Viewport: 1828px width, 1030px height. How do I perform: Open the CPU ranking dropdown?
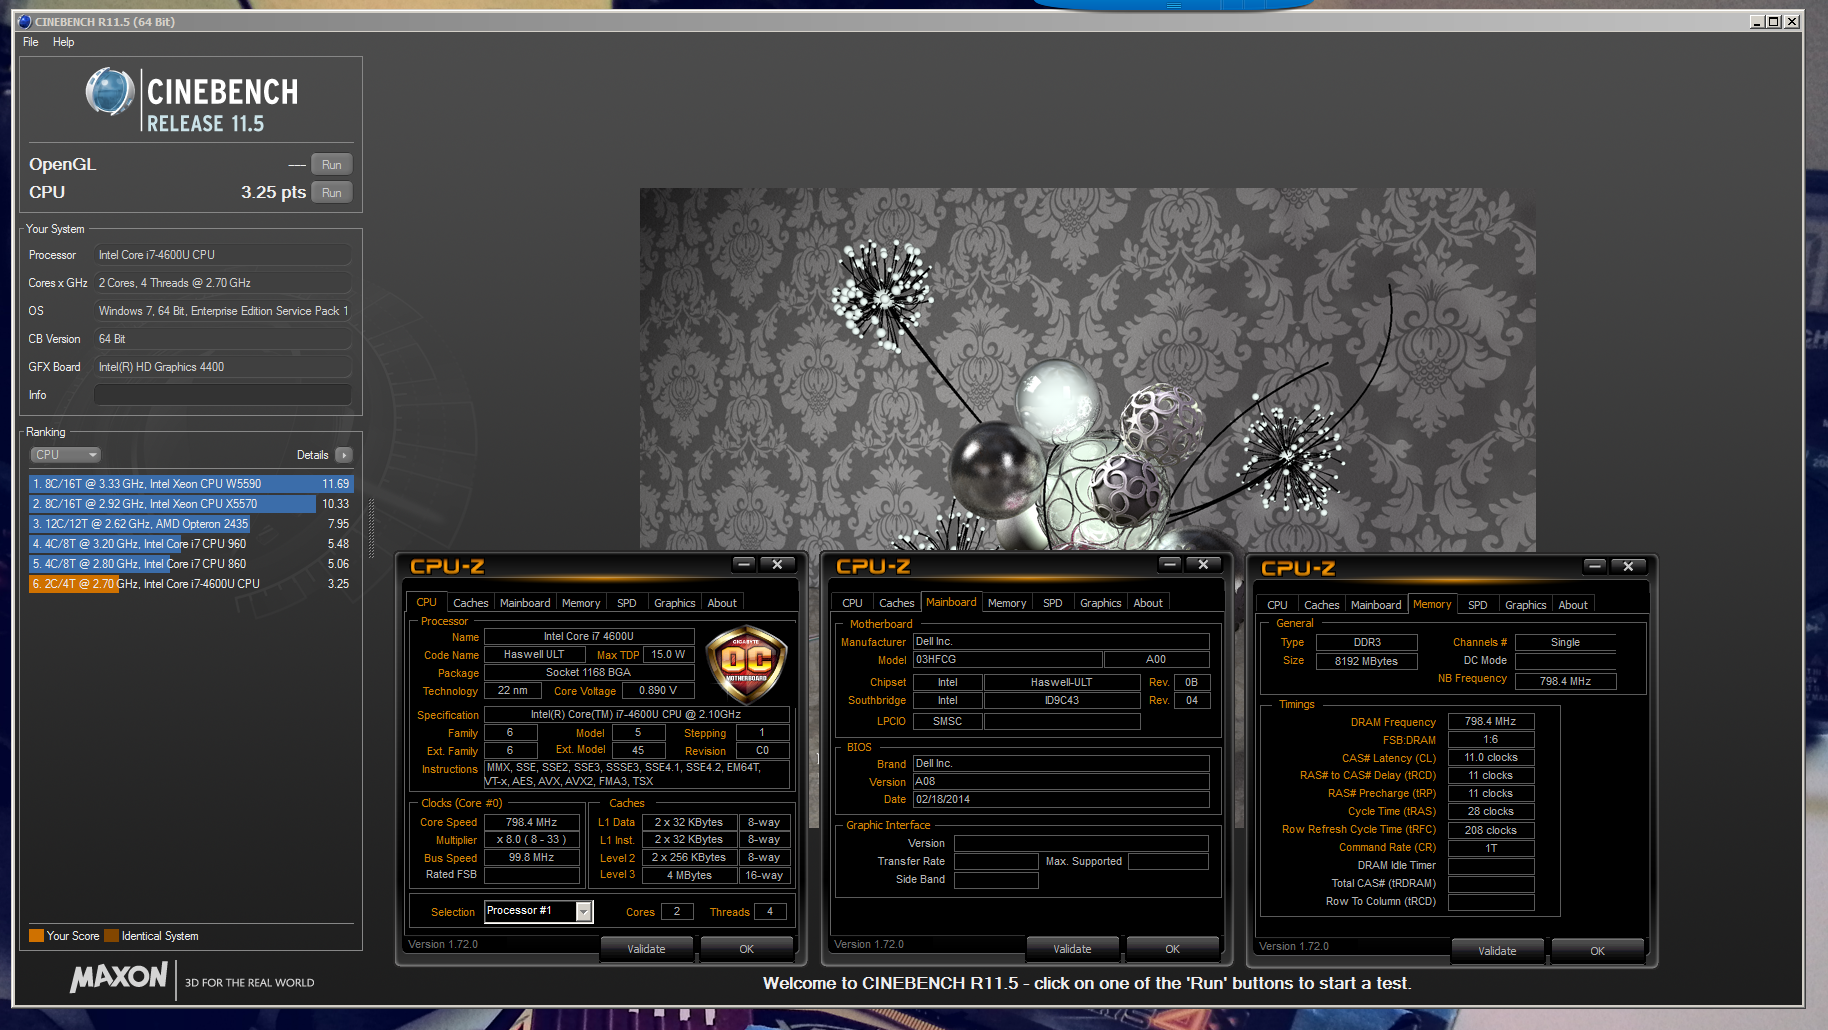coord(66,455)
